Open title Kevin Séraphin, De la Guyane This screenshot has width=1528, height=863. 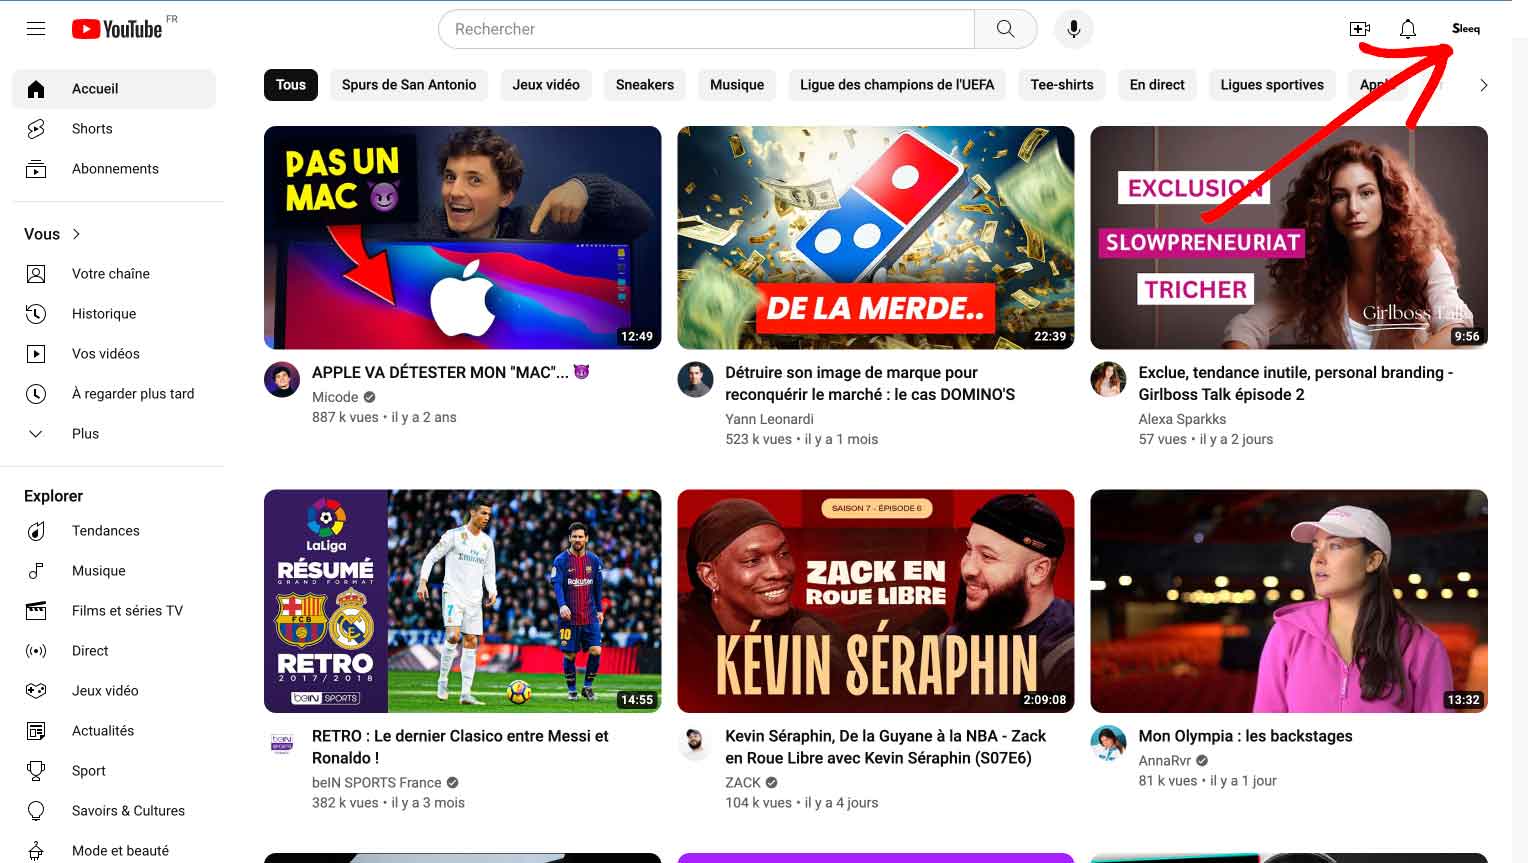[x=885, y=747]
